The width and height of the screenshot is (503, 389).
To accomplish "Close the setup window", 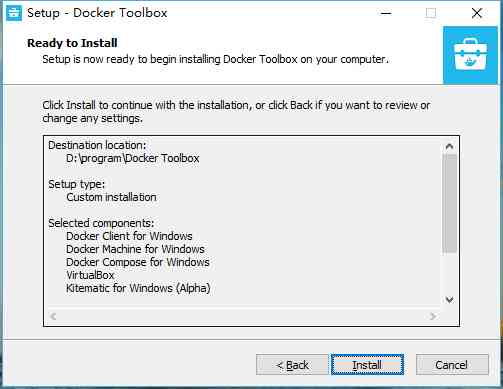I will point(477,13).
